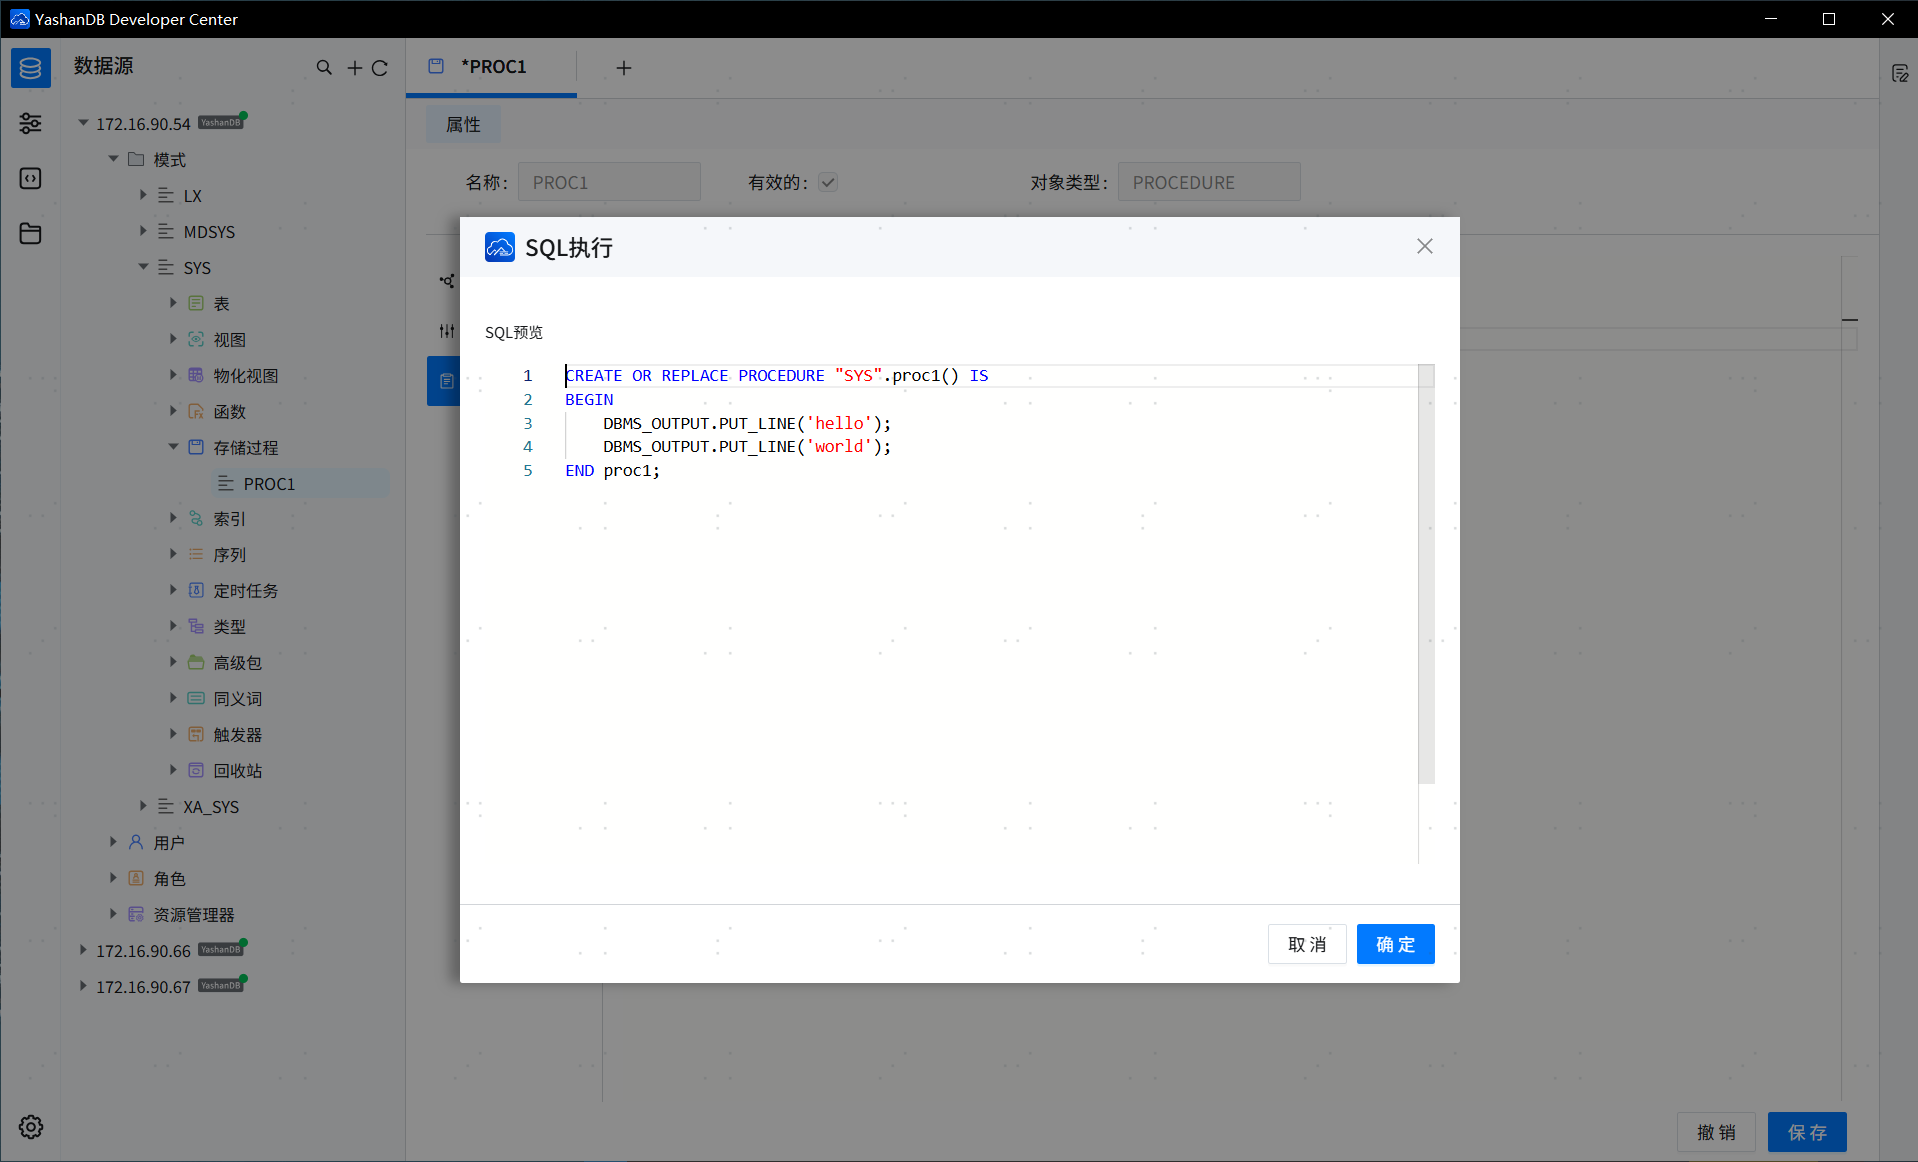Click the data source database icon in sidebar
Screen dimensions: 1918x1162
[31, 68]
